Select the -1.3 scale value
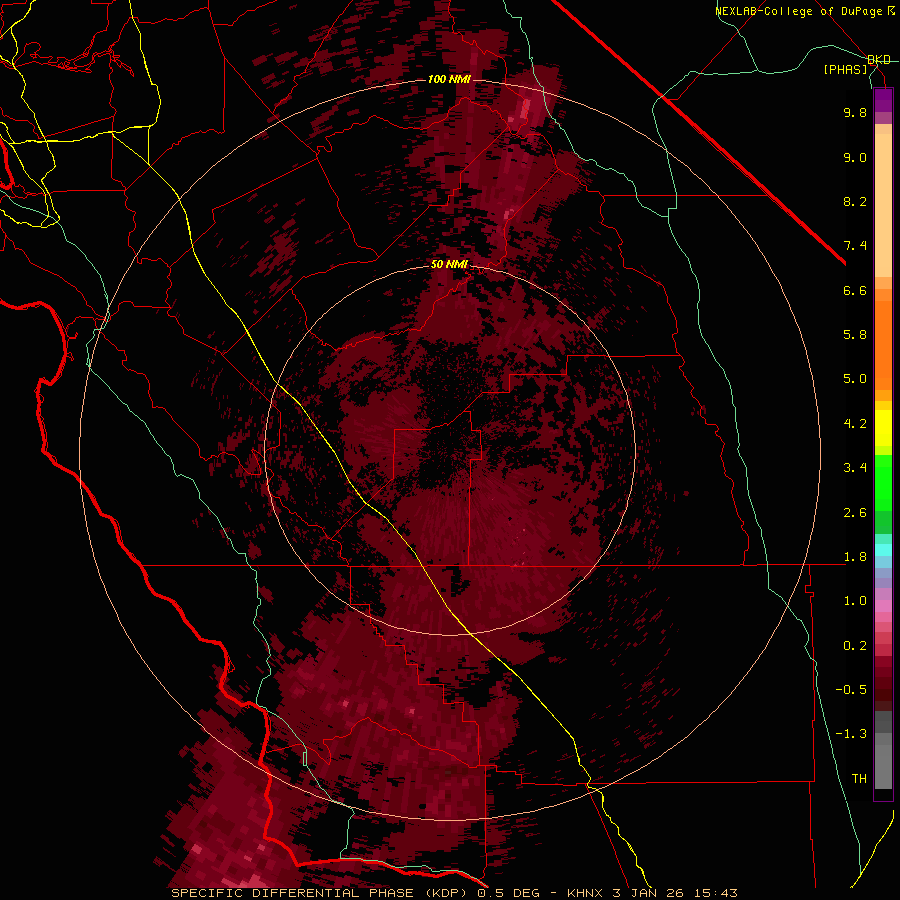 (x=851, y=734)
